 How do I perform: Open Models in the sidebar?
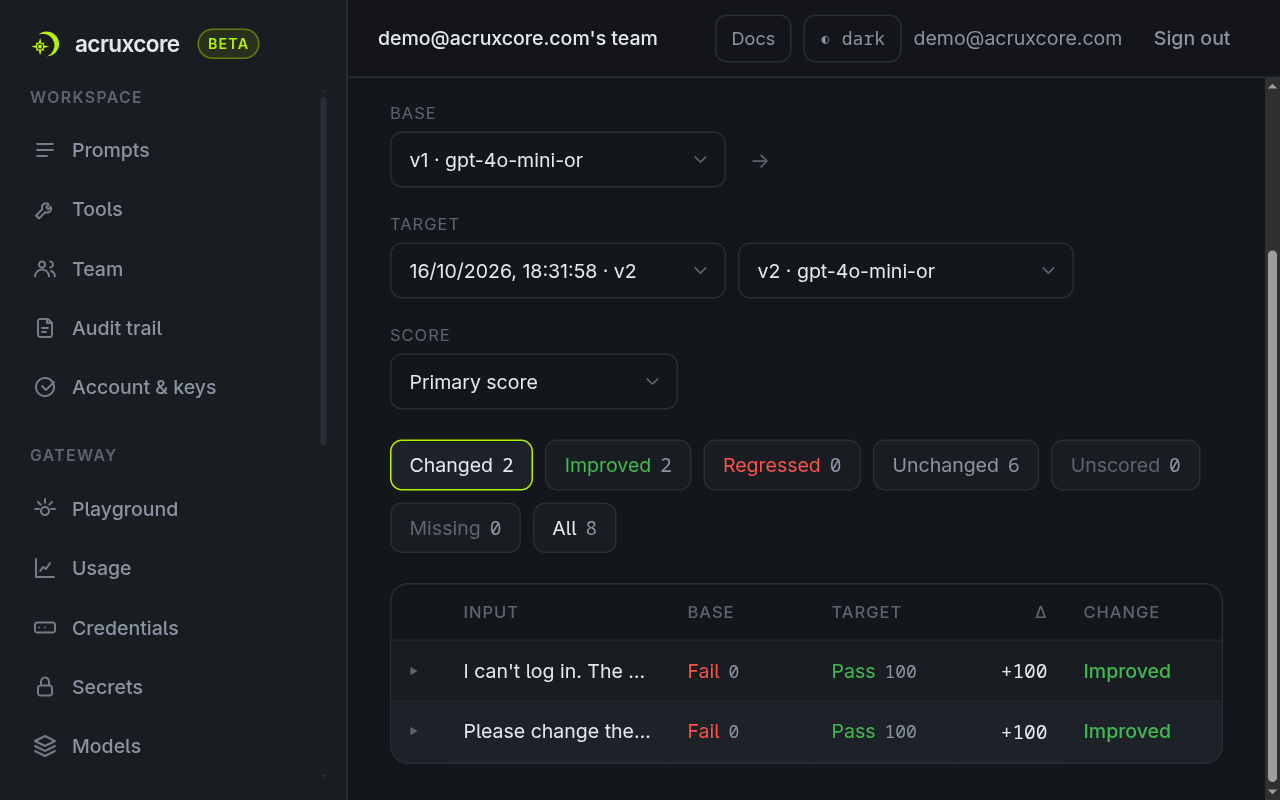[x=106, y=746]
